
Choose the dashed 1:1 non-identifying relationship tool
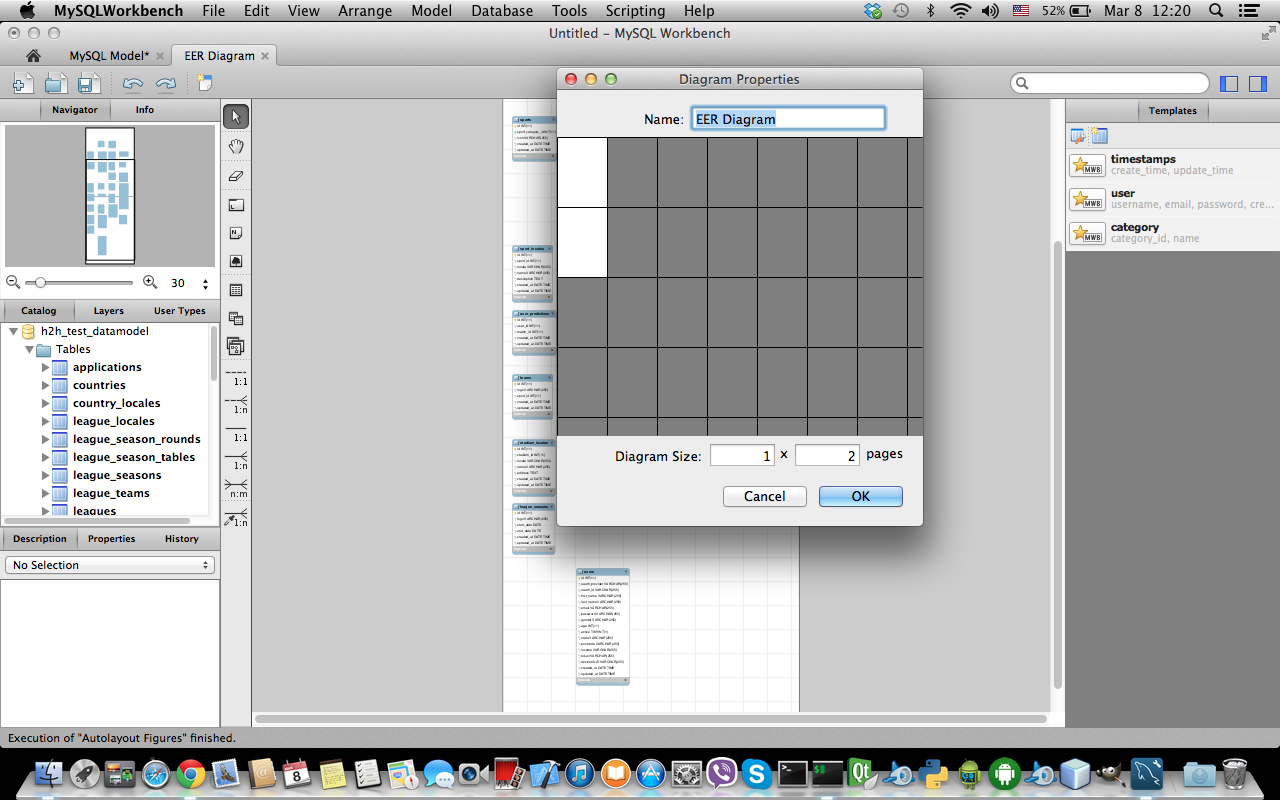pos(237,378)
